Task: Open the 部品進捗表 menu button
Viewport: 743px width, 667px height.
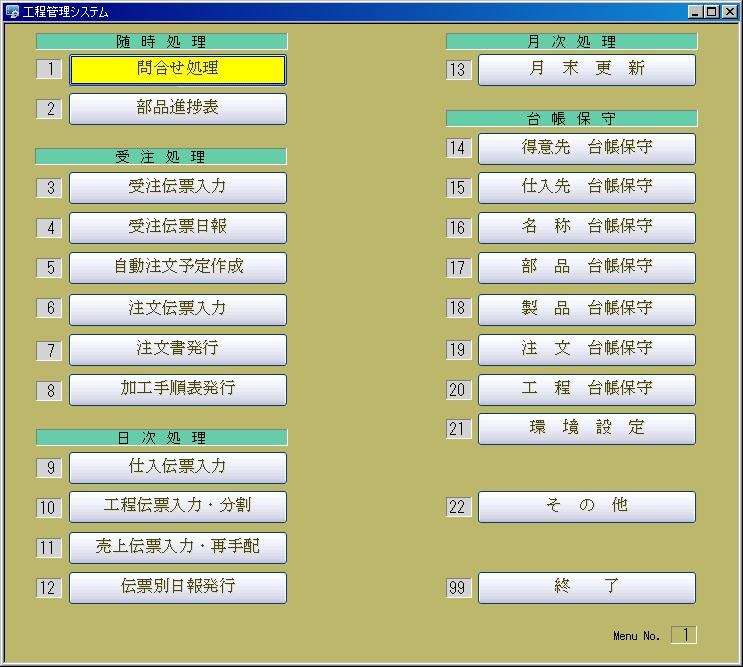Action: [177, 109]
